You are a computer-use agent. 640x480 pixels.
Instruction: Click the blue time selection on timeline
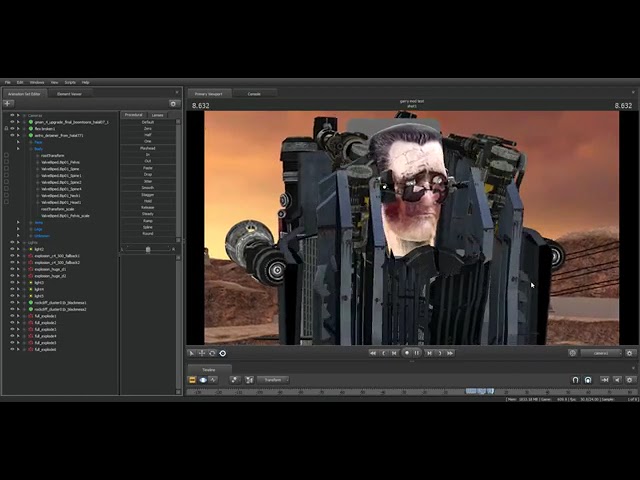tap(480, 391)
